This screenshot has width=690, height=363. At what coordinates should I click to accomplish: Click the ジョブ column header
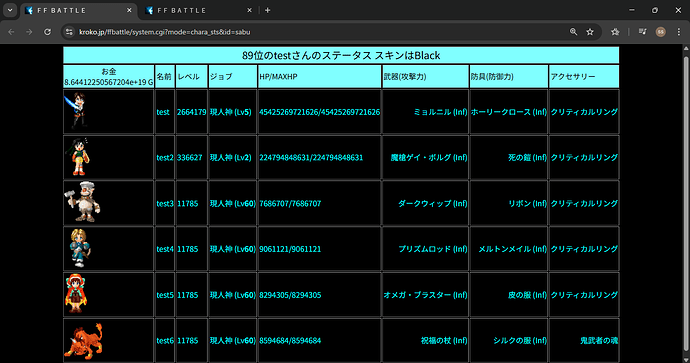point(233,77)
